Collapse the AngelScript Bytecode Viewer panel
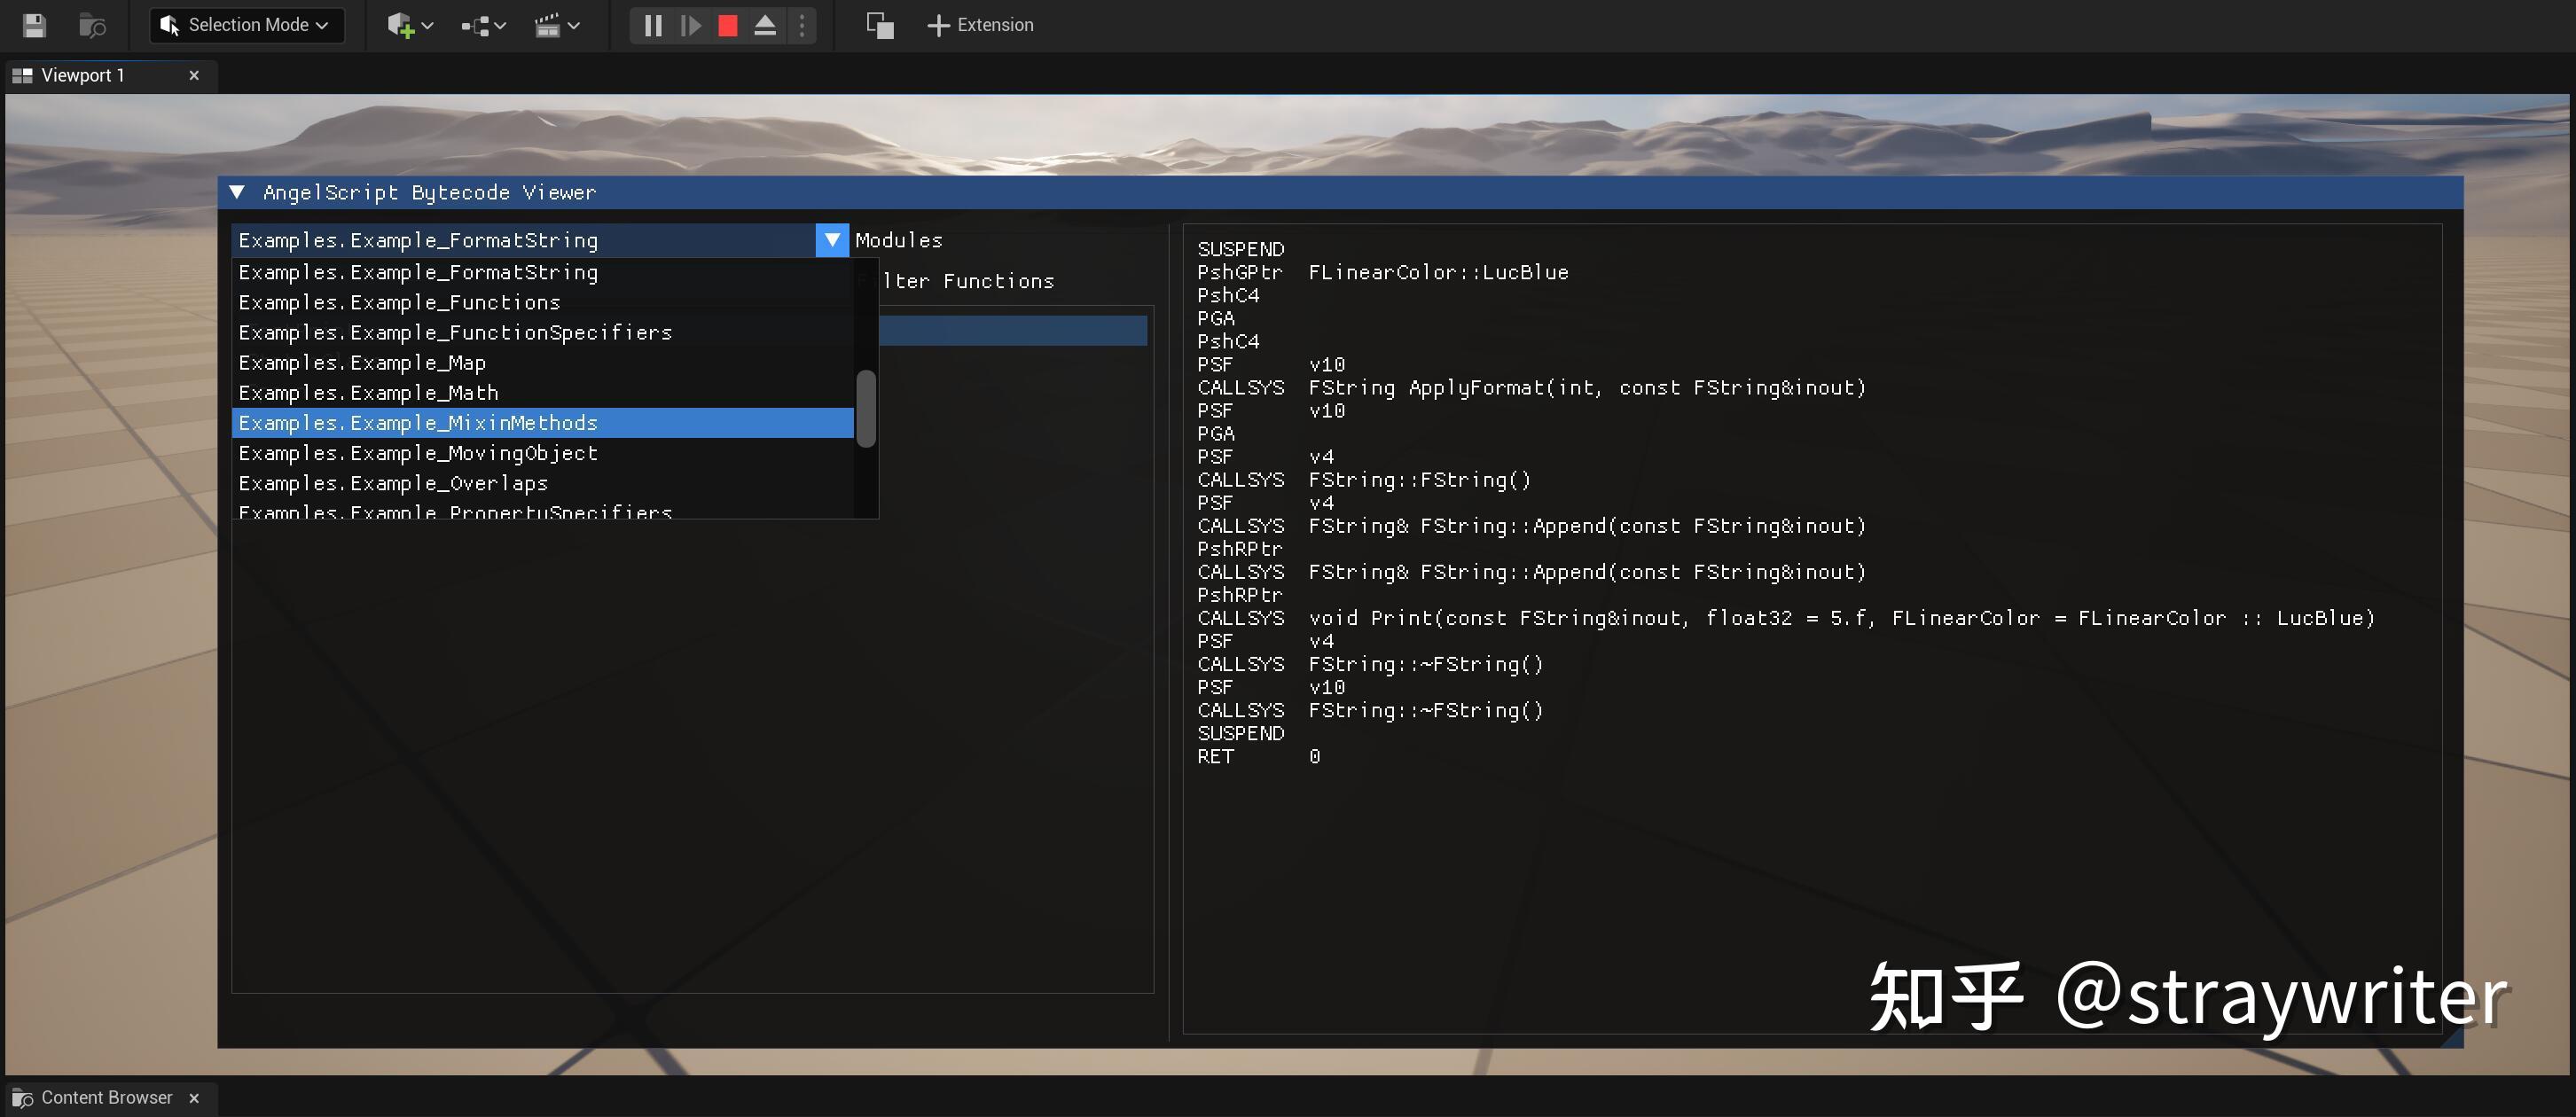Screen dimensions: 2576x1117 click(237, 191)
